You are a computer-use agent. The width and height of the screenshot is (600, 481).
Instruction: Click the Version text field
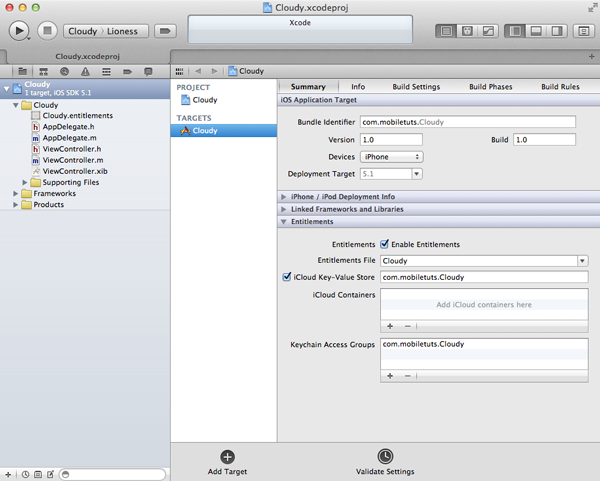pos(391,140)
